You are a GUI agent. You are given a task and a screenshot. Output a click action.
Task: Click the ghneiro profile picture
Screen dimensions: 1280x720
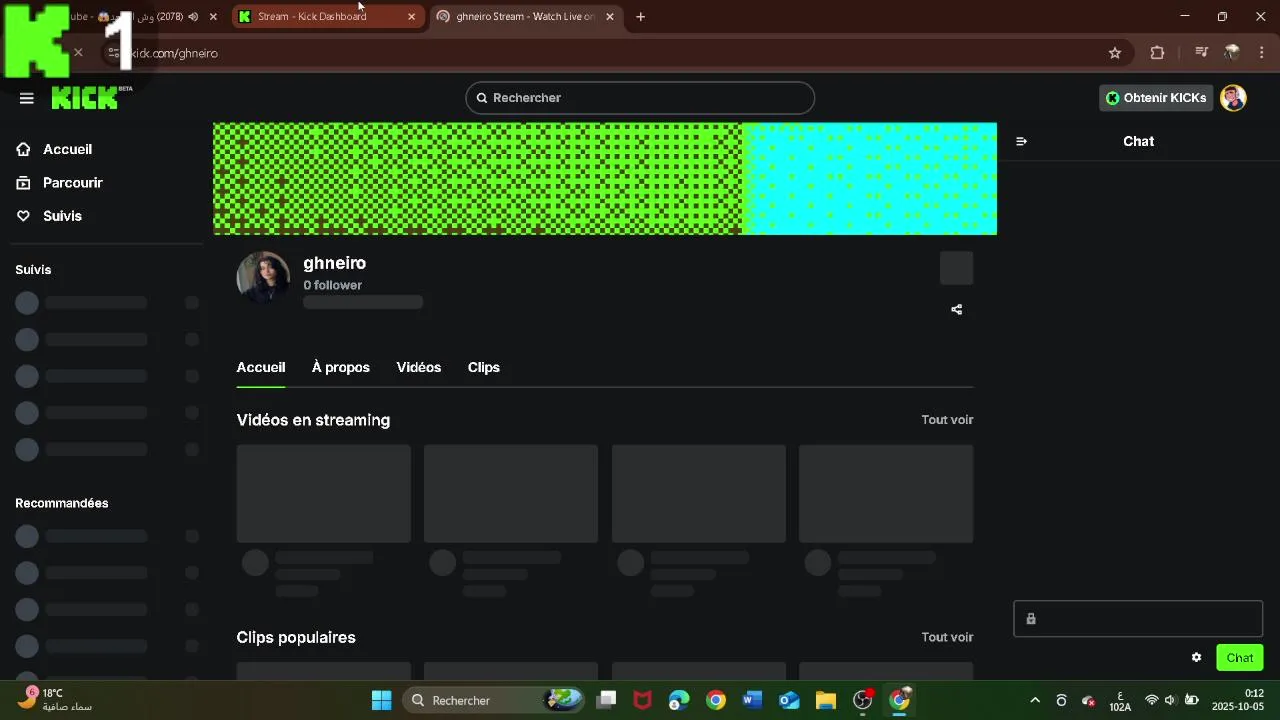(x=263, y=277)
